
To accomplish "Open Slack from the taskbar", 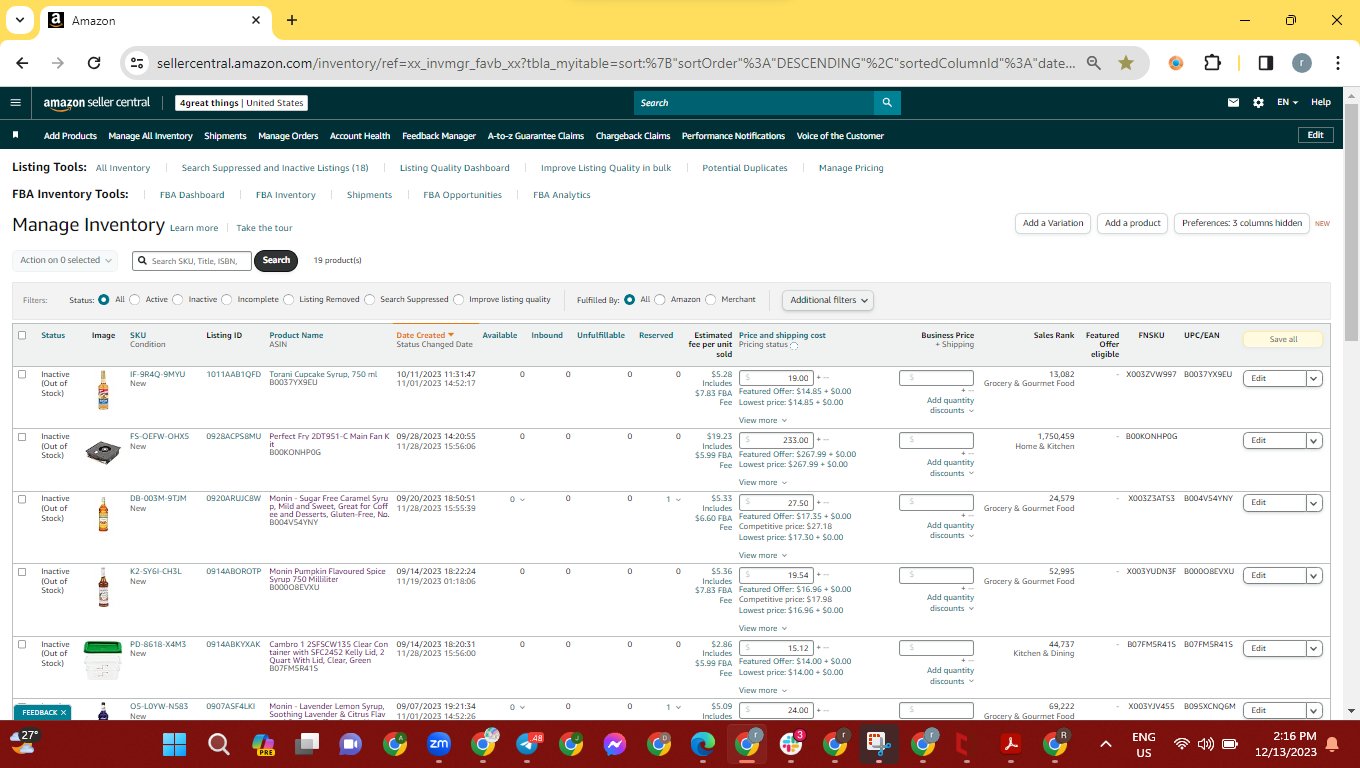I will [x=790, y=744].
